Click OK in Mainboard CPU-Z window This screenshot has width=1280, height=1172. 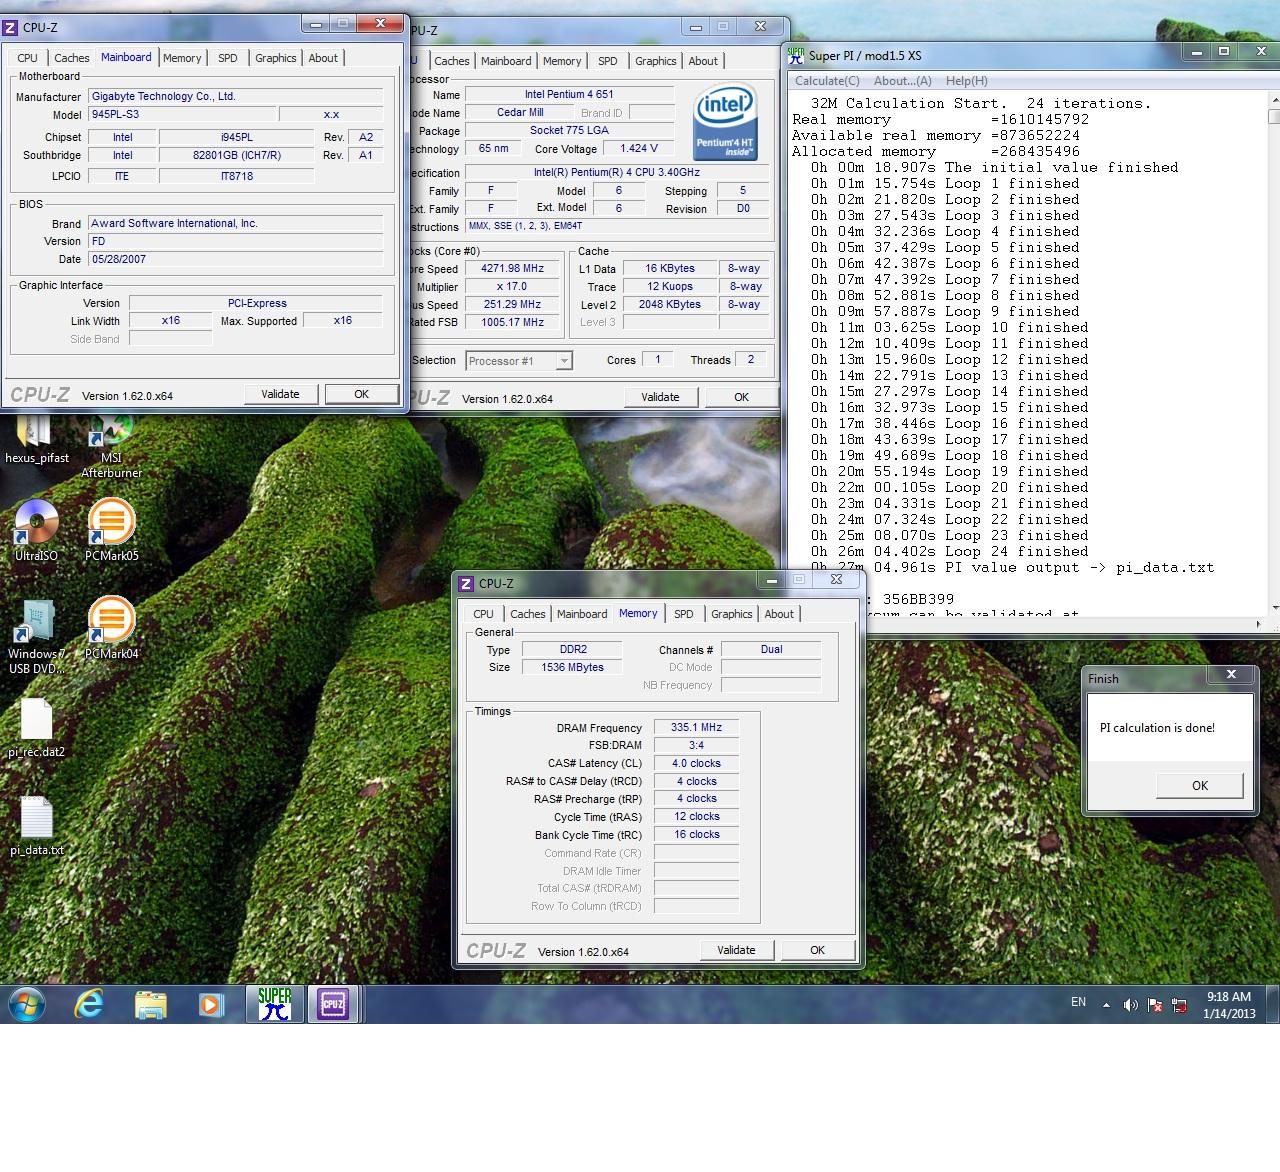[x=362, y=394]
